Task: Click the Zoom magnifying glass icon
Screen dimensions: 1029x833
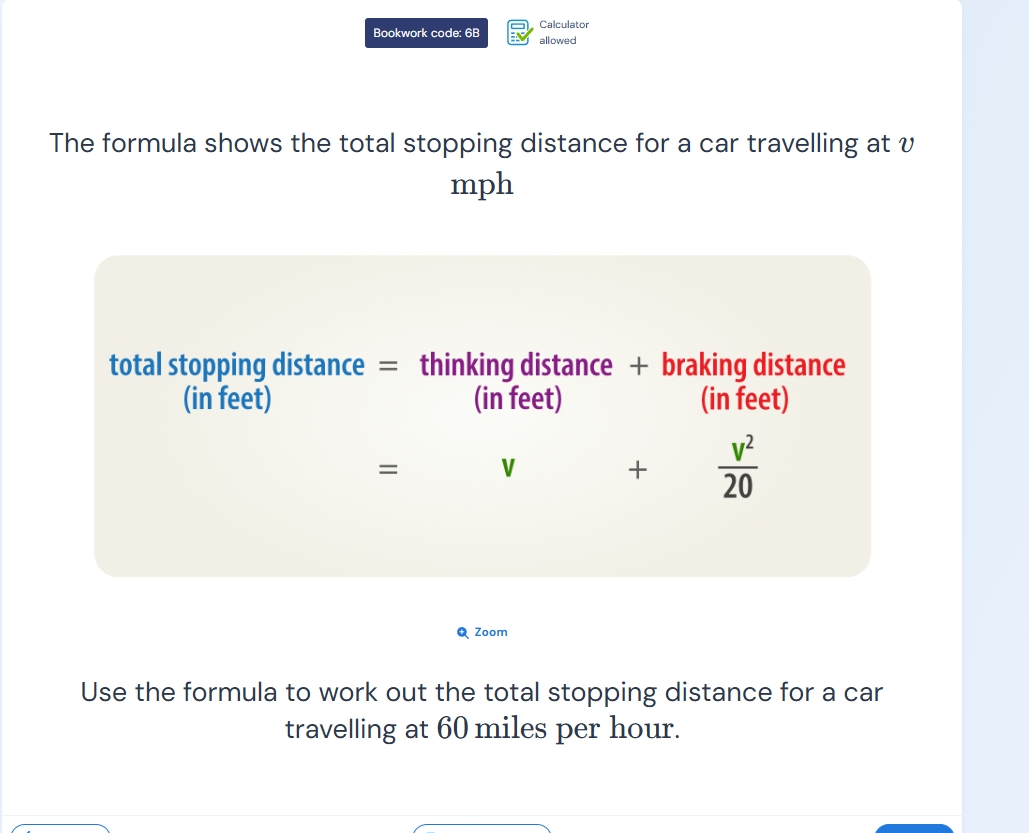Action: 460,632
